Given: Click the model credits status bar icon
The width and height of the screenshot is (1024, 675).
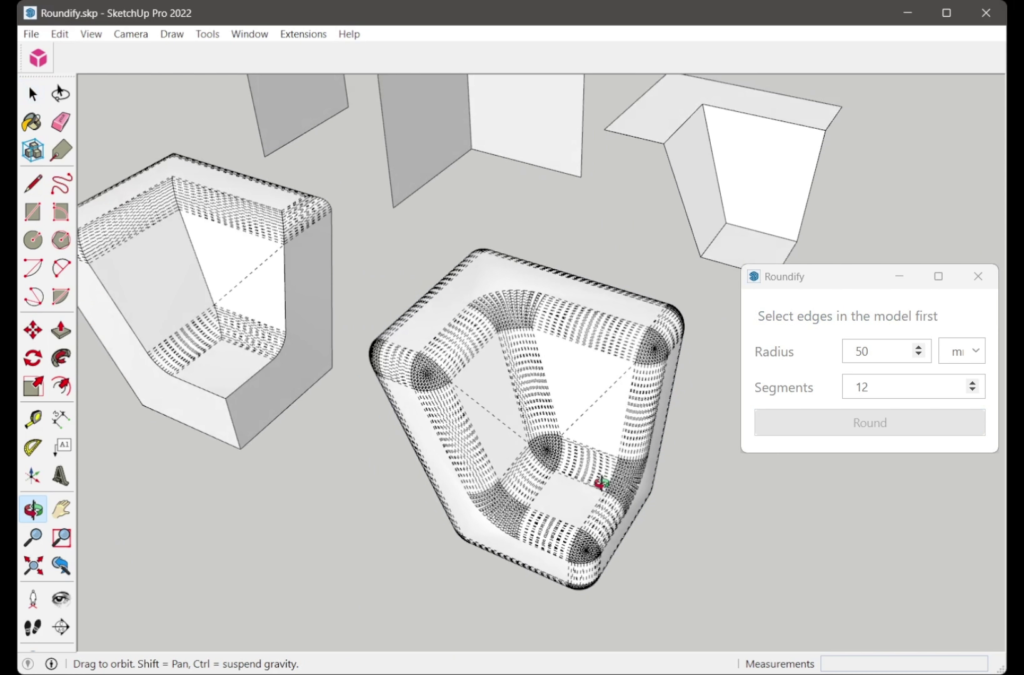Looking at the screenshot, I should click(x=51, y=664).
